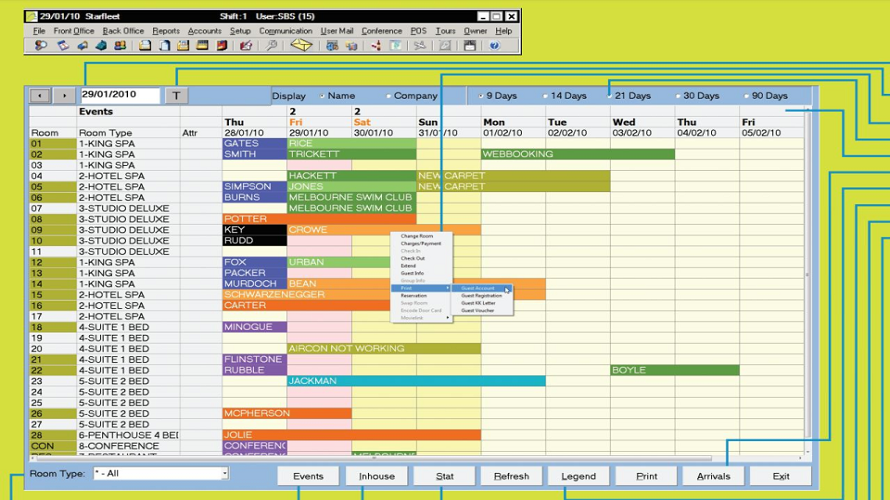Click the date field showing 29/01/2010

120,95
